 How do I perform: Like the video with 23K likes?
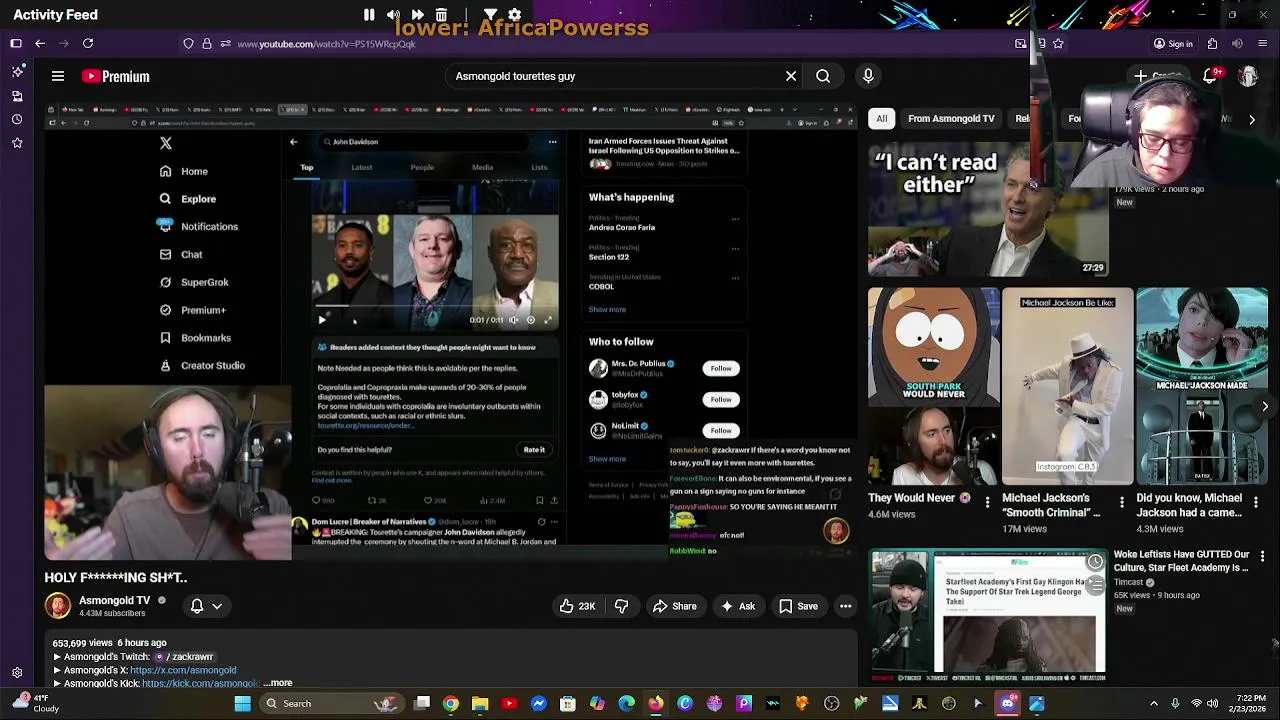pyautogui.click(x=577, y=606)
